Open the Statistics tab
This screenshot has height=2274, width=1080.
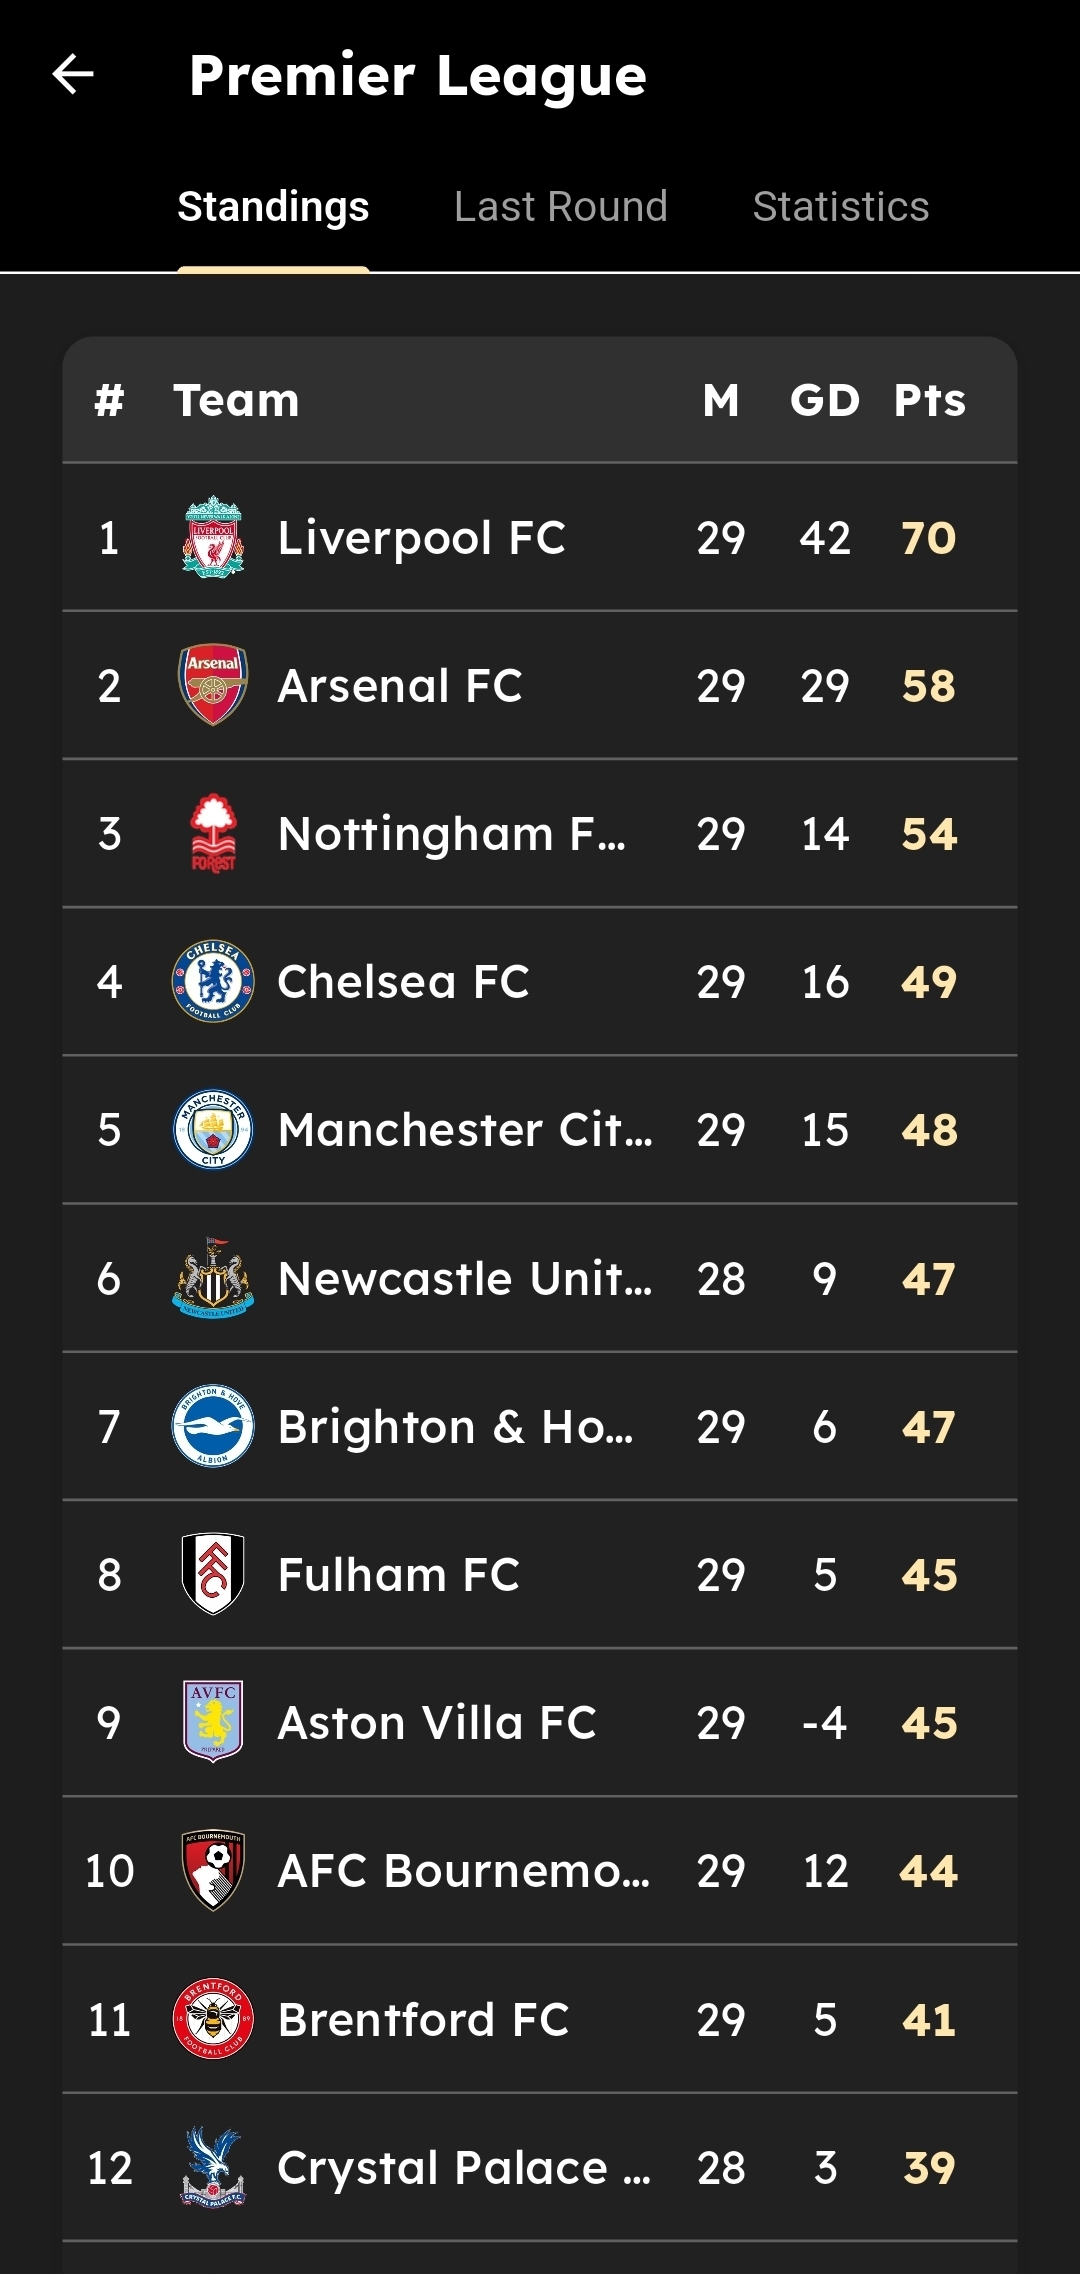[x=840, y=207]
